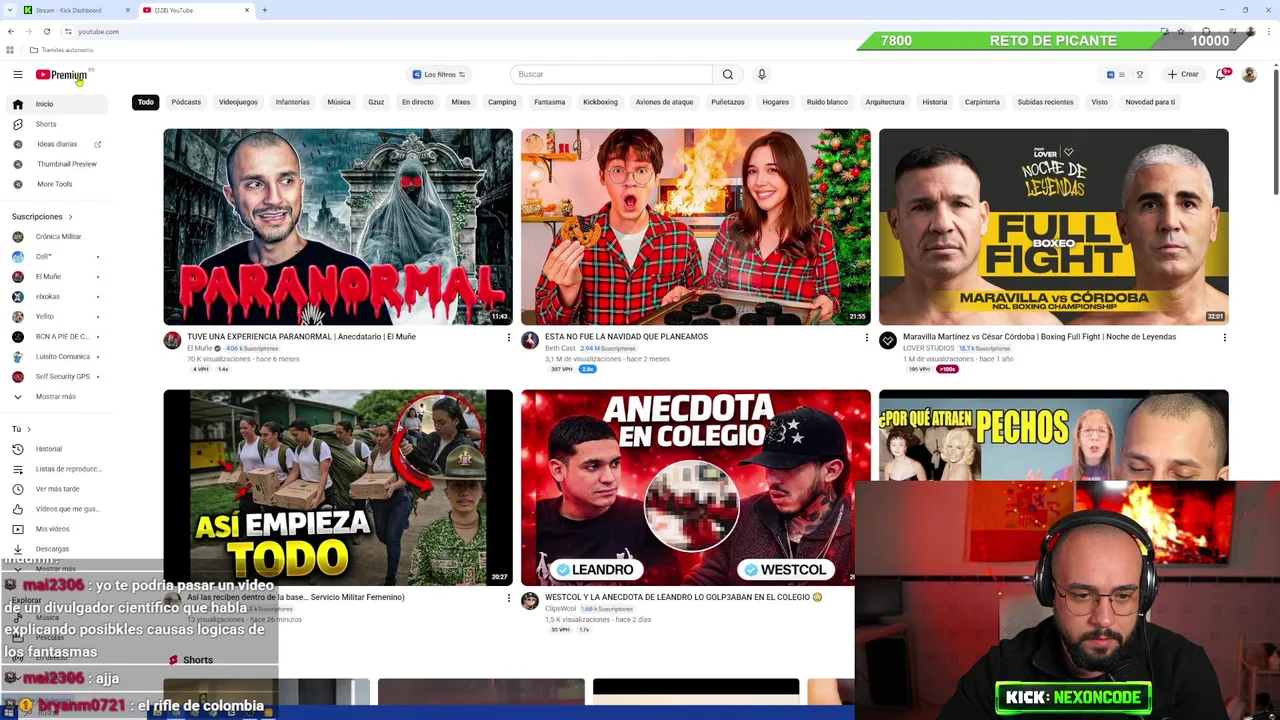Select the Pódcasts filter chip
The image size is (1280, 720).
coord(186,102)
